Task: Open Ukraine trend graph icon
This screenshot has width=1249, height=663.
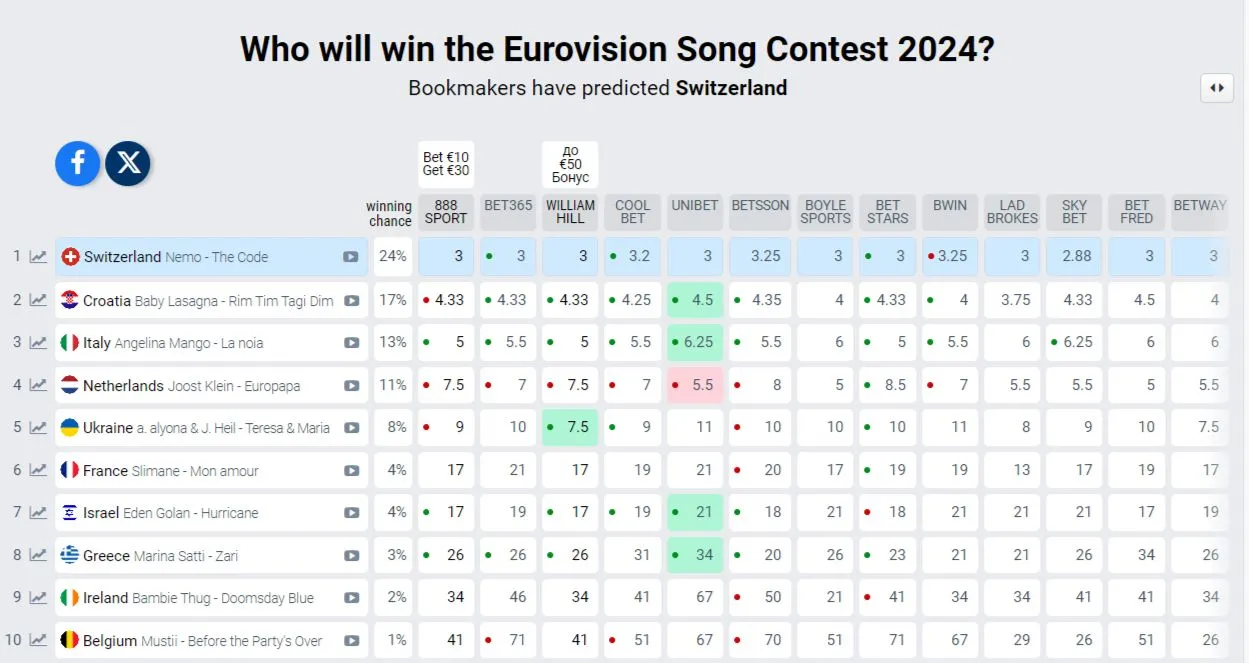Action: [x=38, y=428]
